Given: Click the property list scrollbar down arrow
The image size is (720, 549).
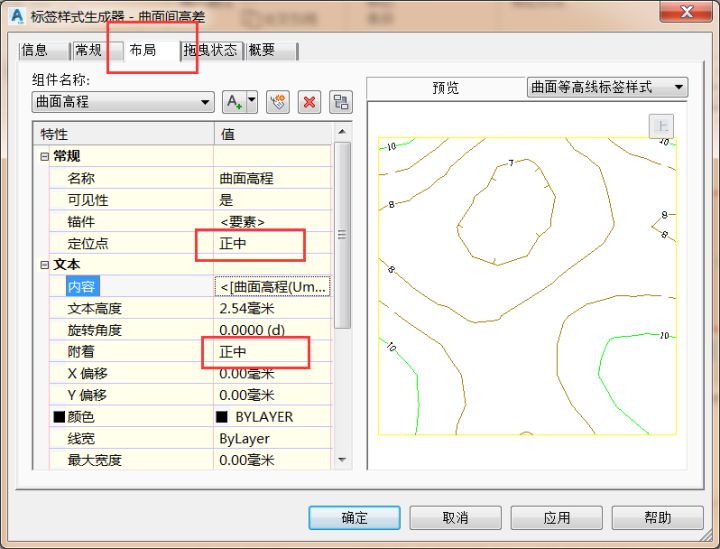Looking at the screenshot, I should (x=342, y=460).
